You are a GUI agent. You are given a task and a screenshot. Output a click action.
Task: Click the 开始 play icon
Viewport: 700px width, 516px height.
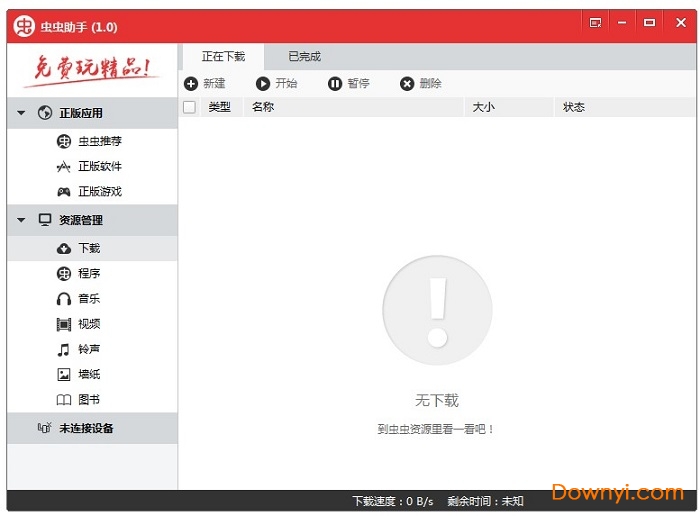click(263, 83)
